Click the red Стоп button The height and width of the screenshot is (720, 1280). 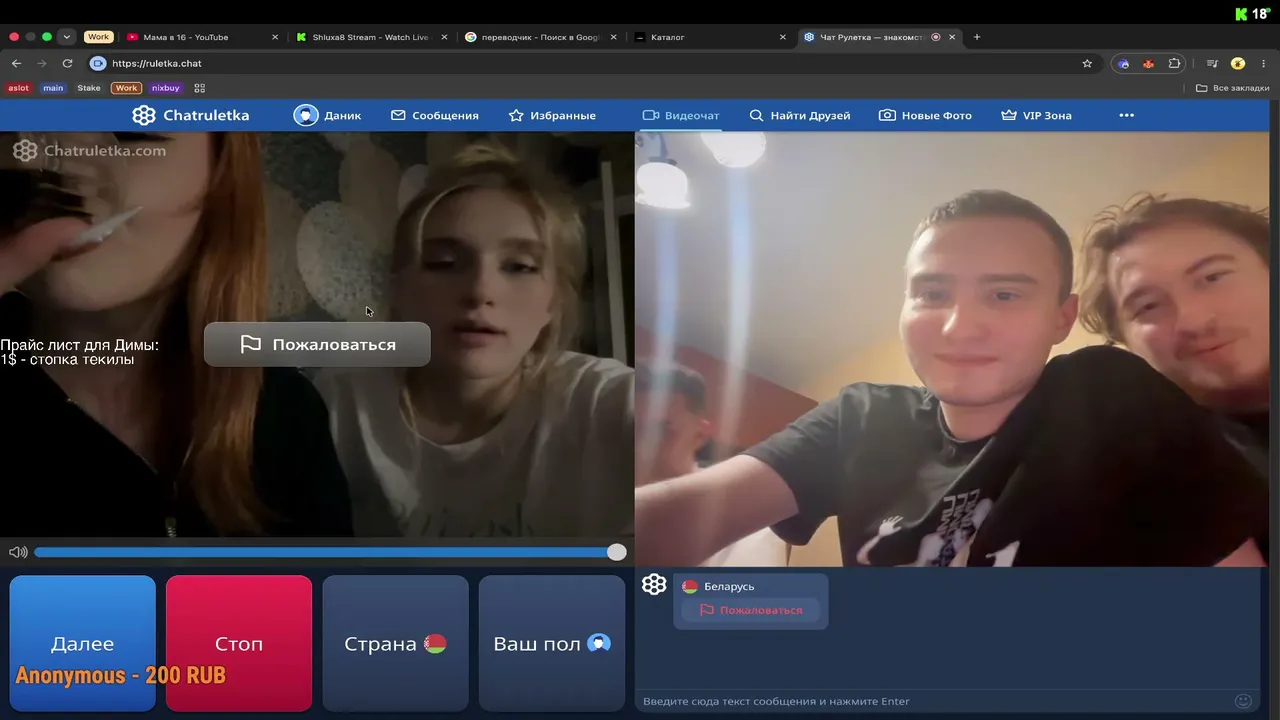coord(239,643)
